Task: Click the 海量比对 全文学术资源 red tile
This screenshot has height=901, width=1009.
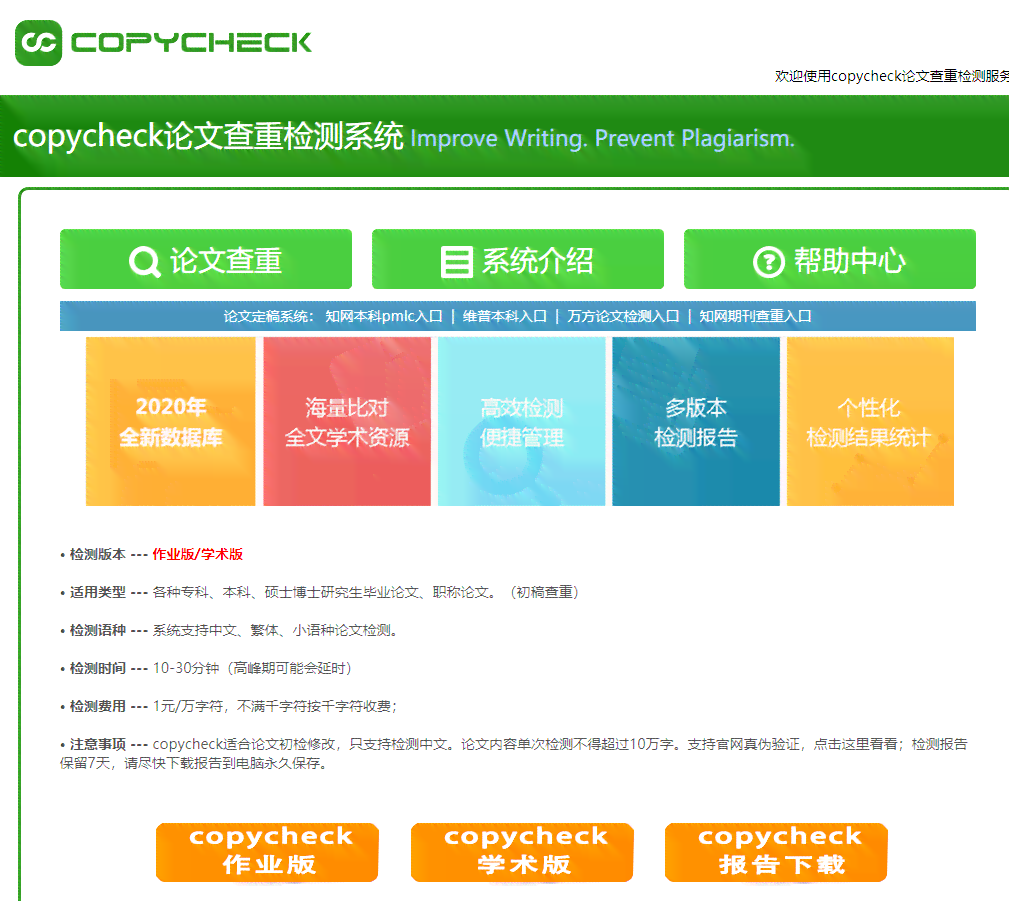Action: coord(347,422)
